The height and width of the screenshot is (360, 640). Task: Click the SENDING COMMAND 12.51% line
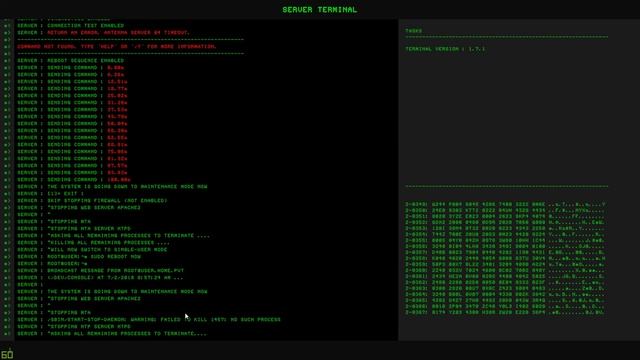tap(72, 81)
